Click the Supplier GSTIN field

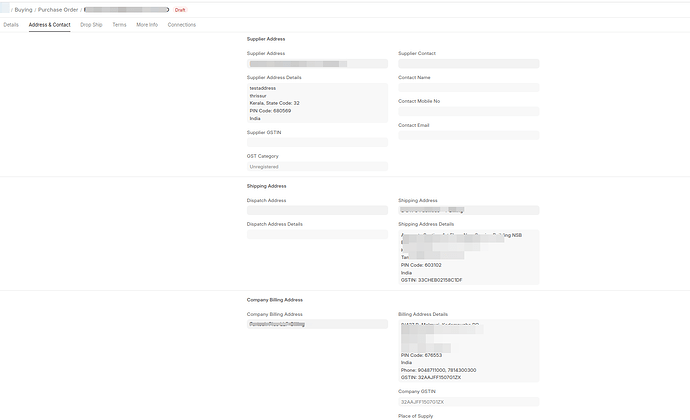click(317, 142)
